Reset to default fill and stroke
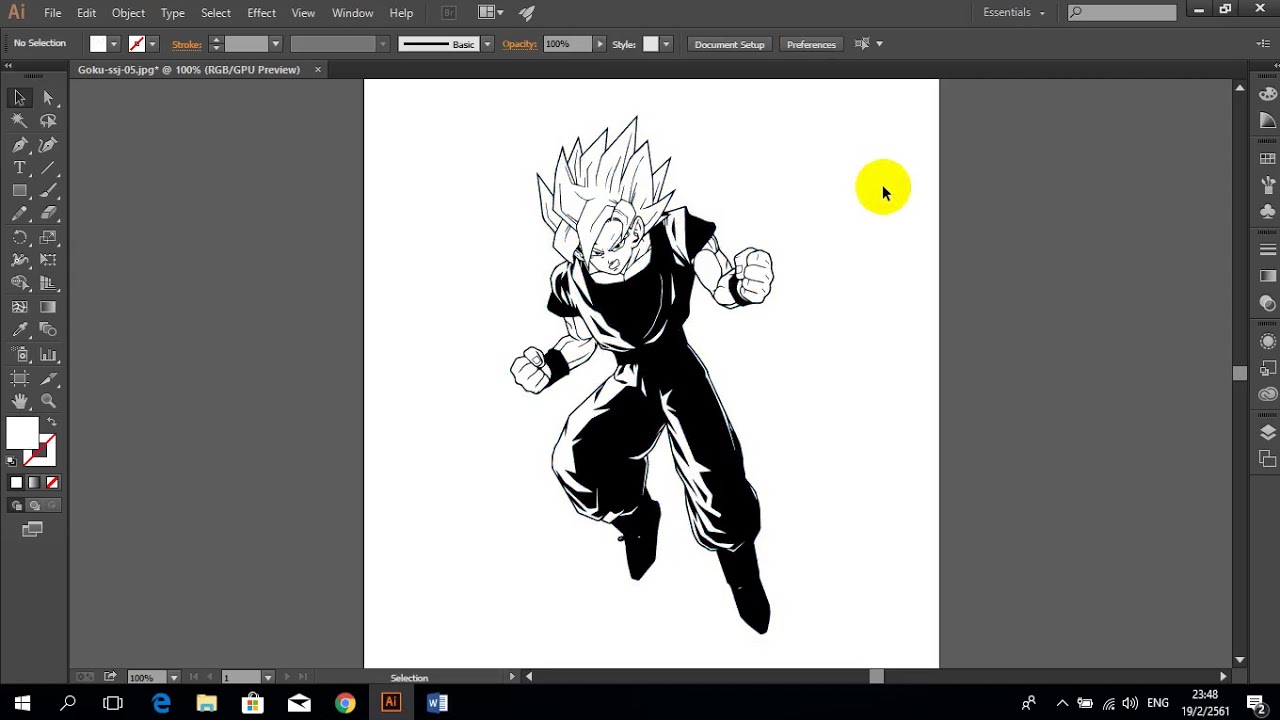The image size is (1280, 720). tap(12, 461)
